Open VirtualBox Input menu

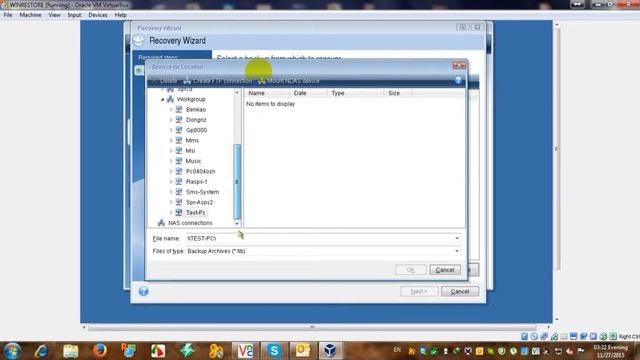(74, 15)
